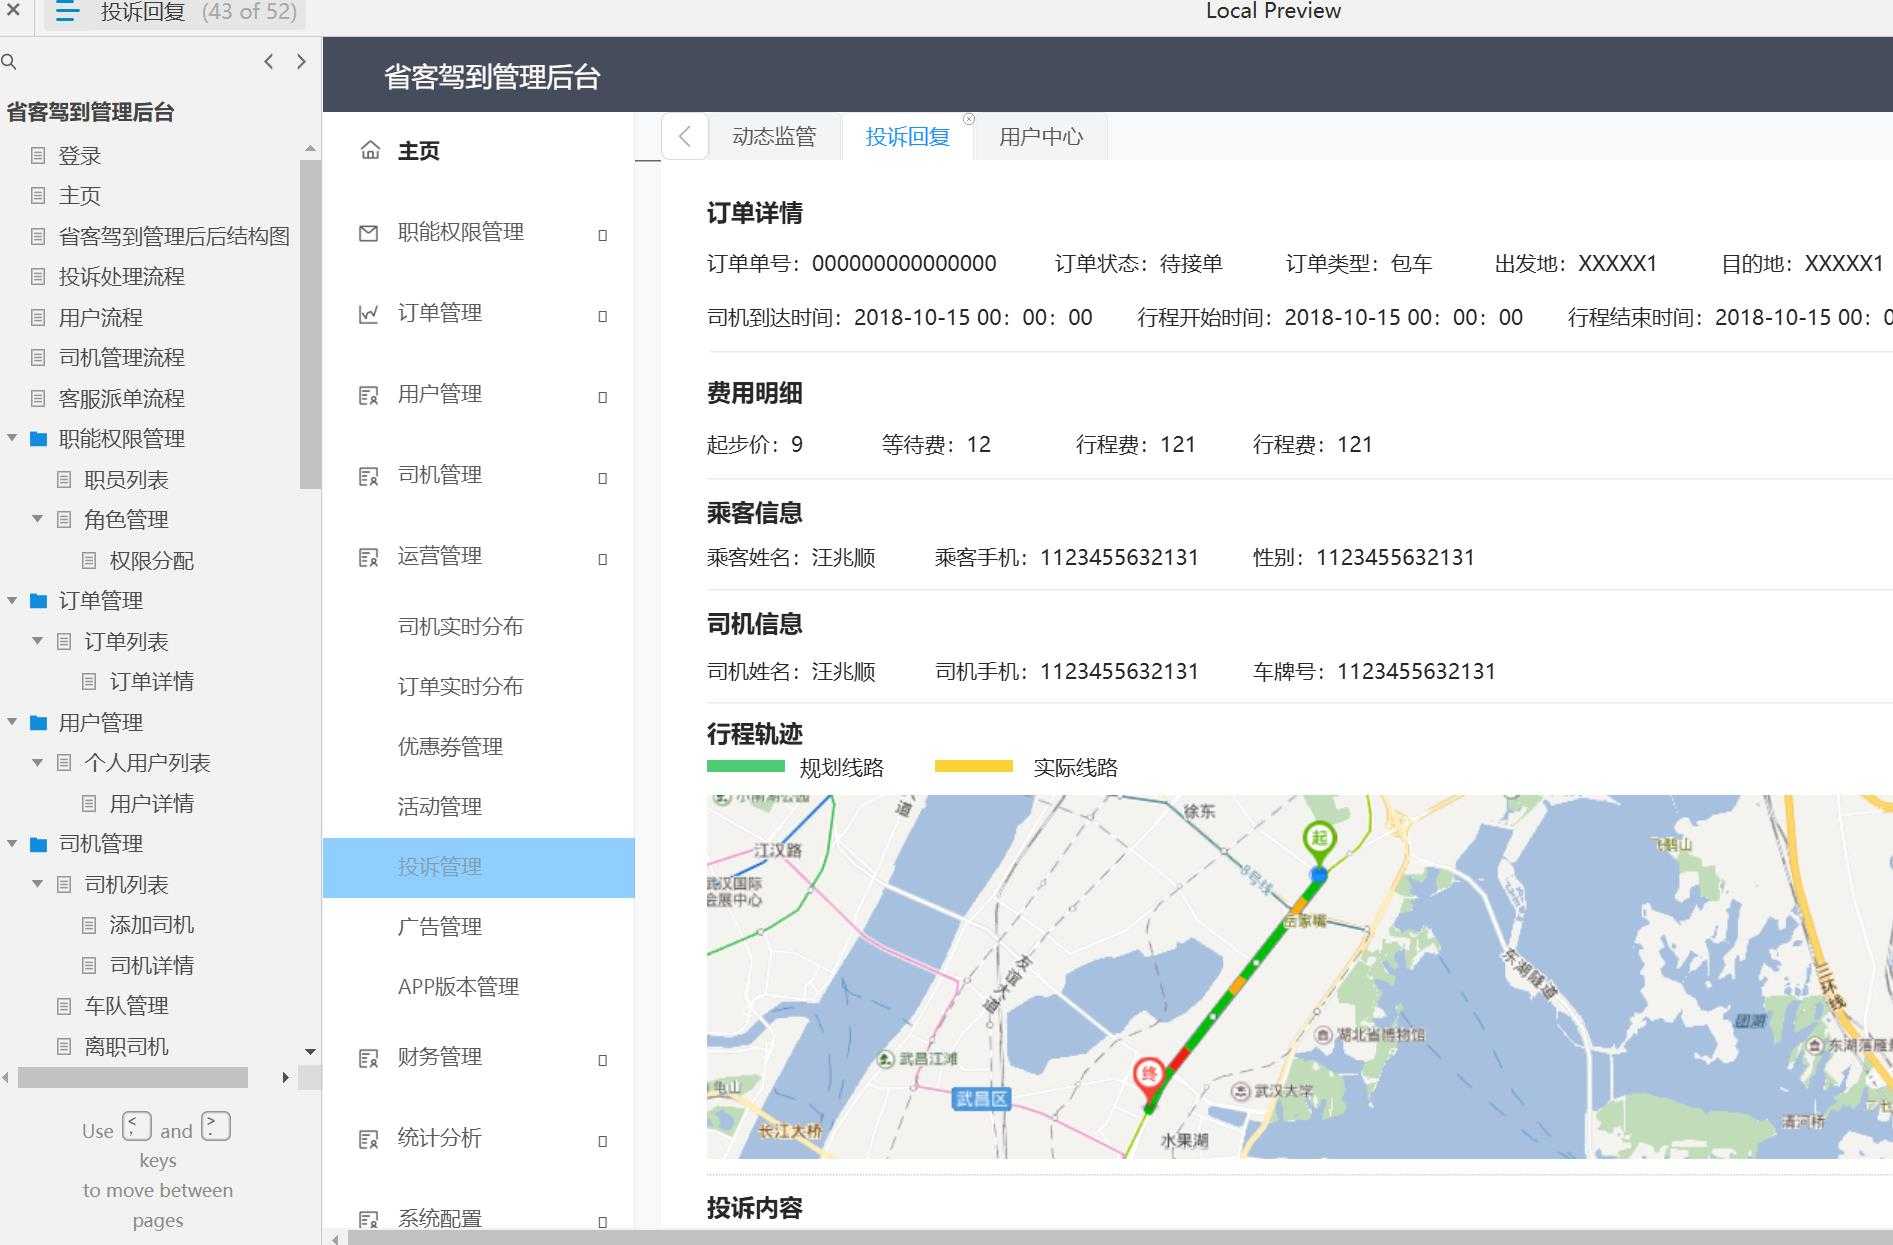Screen dimensions: 1893x1245
Task: Open the 用户中心 tab
Action: (x=1040, y=136)
